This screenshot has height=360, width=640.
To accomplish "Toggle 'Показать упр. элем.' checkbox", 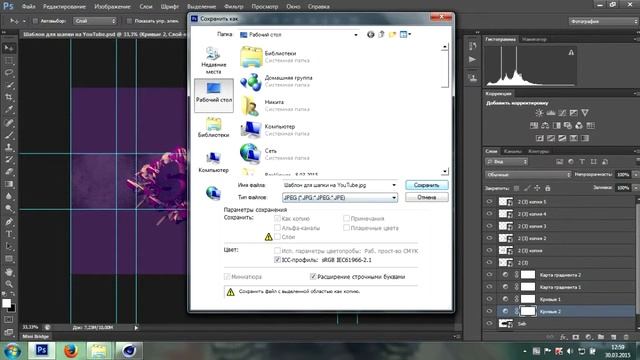I will click(x=129, y=21).
